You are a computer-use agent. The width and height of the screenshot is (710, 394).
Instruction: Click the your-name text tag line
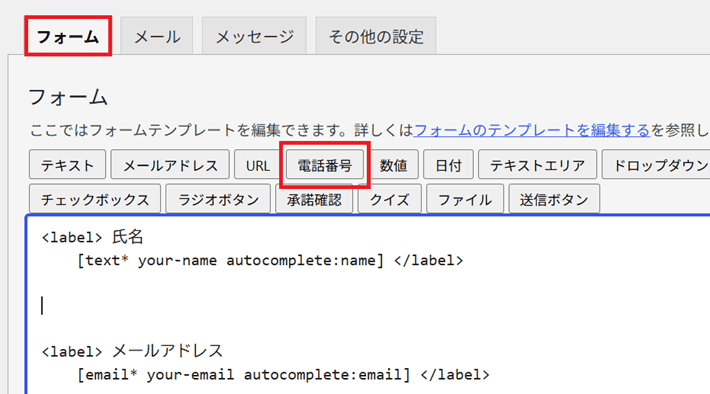pyautogui.click(x=270, y=260)
